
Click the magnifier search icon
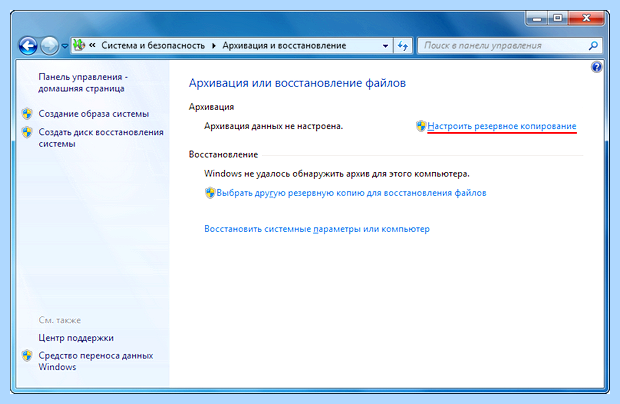(x=593, y=46)
